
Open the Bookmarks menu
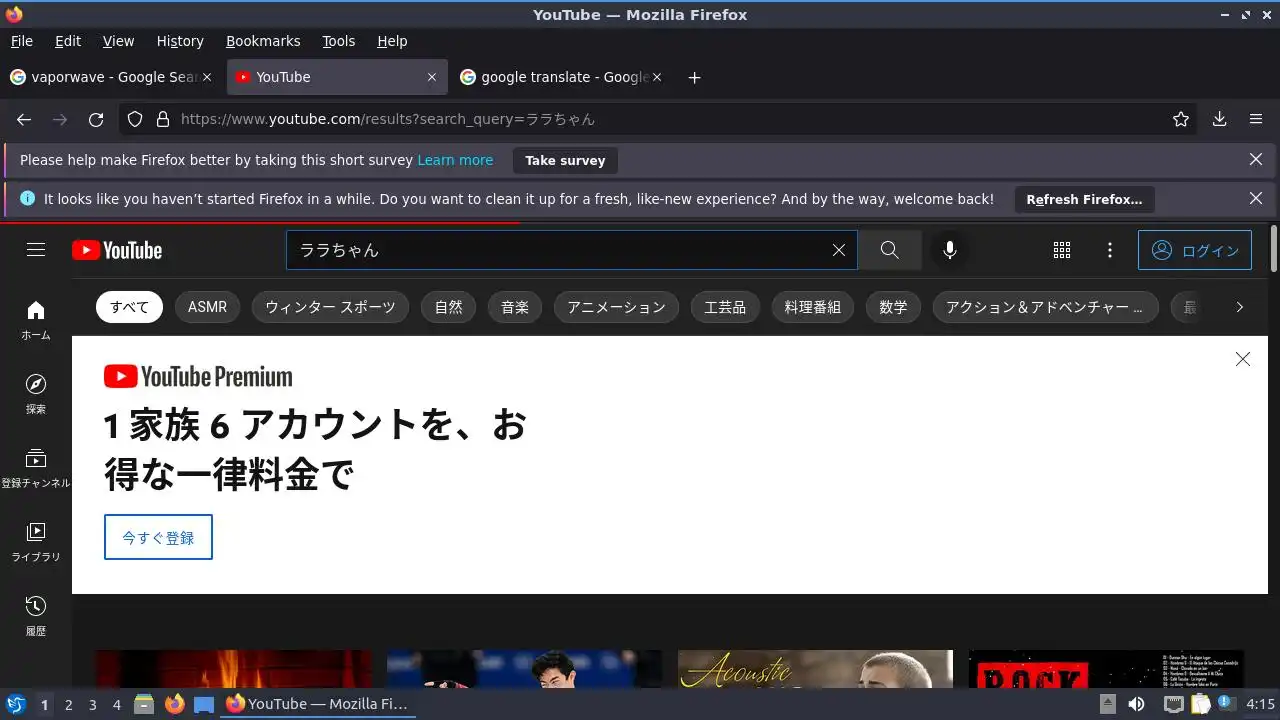[x=263, y=41]
